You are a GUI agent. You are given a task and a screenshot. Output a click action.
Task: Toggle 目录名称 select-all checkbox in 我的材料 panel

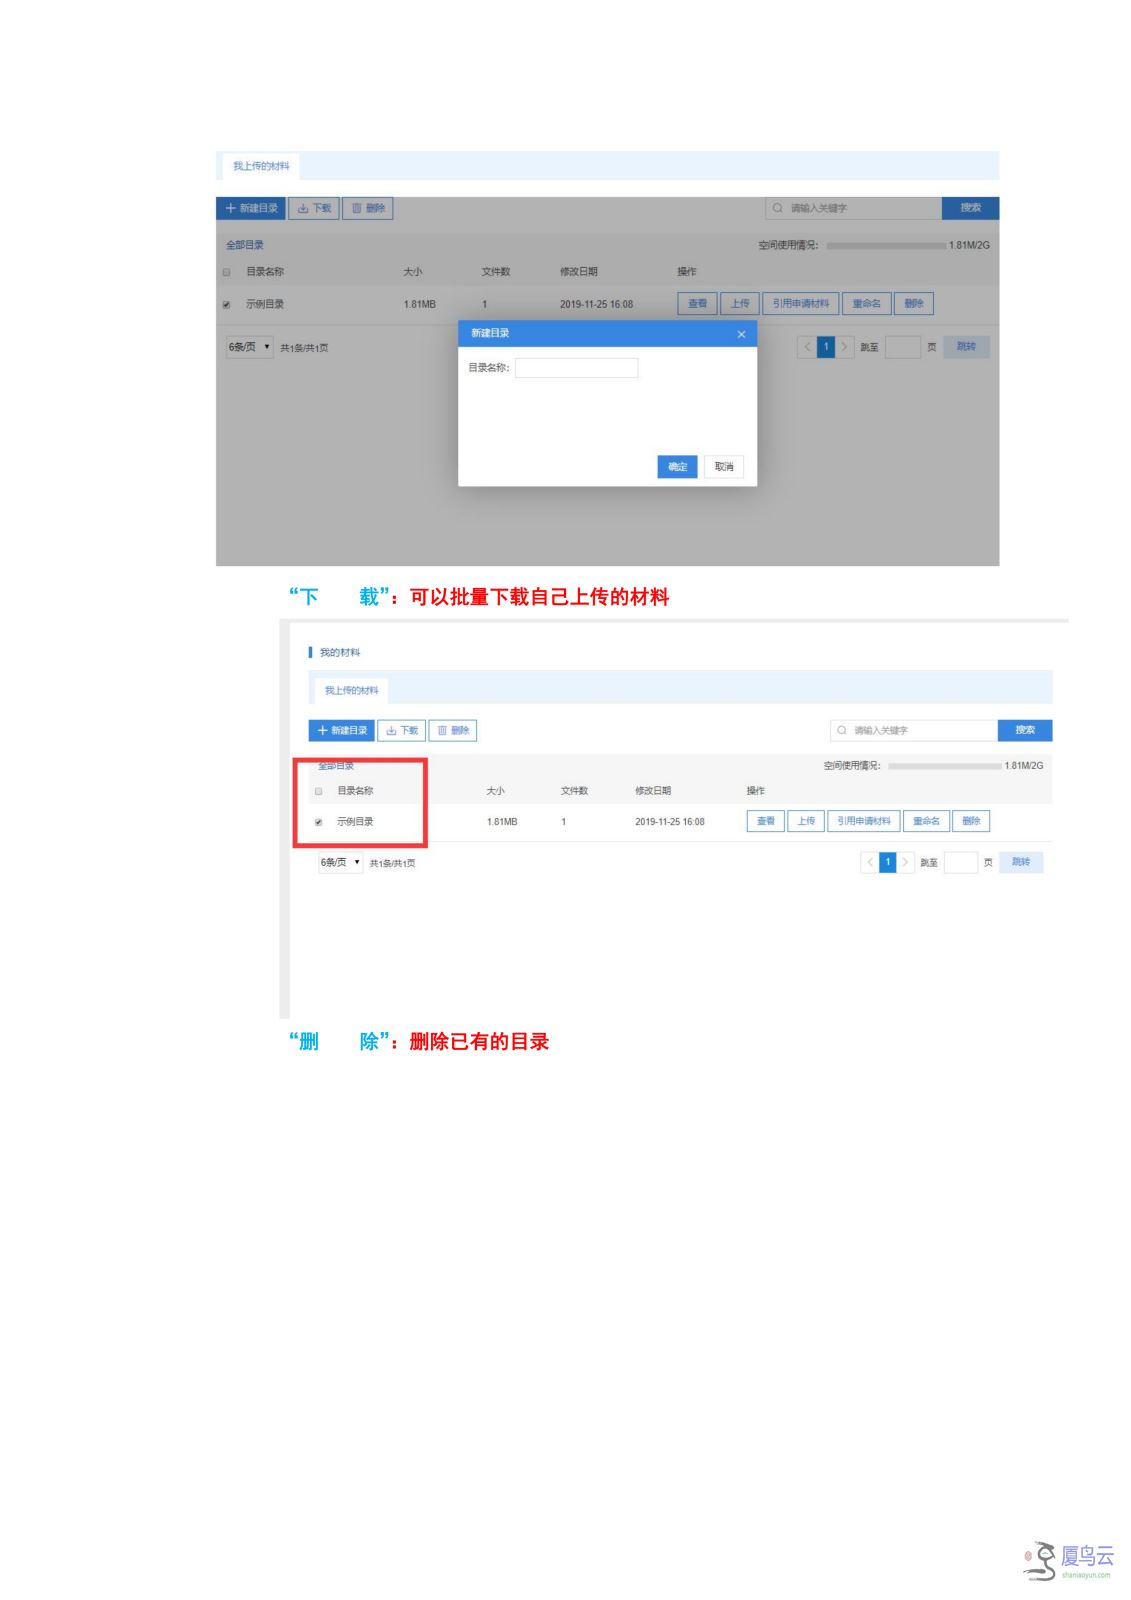[319, 791]
